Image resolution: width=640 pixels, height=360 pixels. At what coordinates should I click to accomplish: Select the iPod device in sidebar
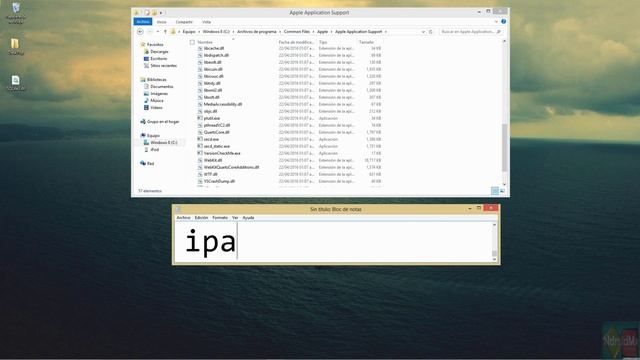point(152,149)
